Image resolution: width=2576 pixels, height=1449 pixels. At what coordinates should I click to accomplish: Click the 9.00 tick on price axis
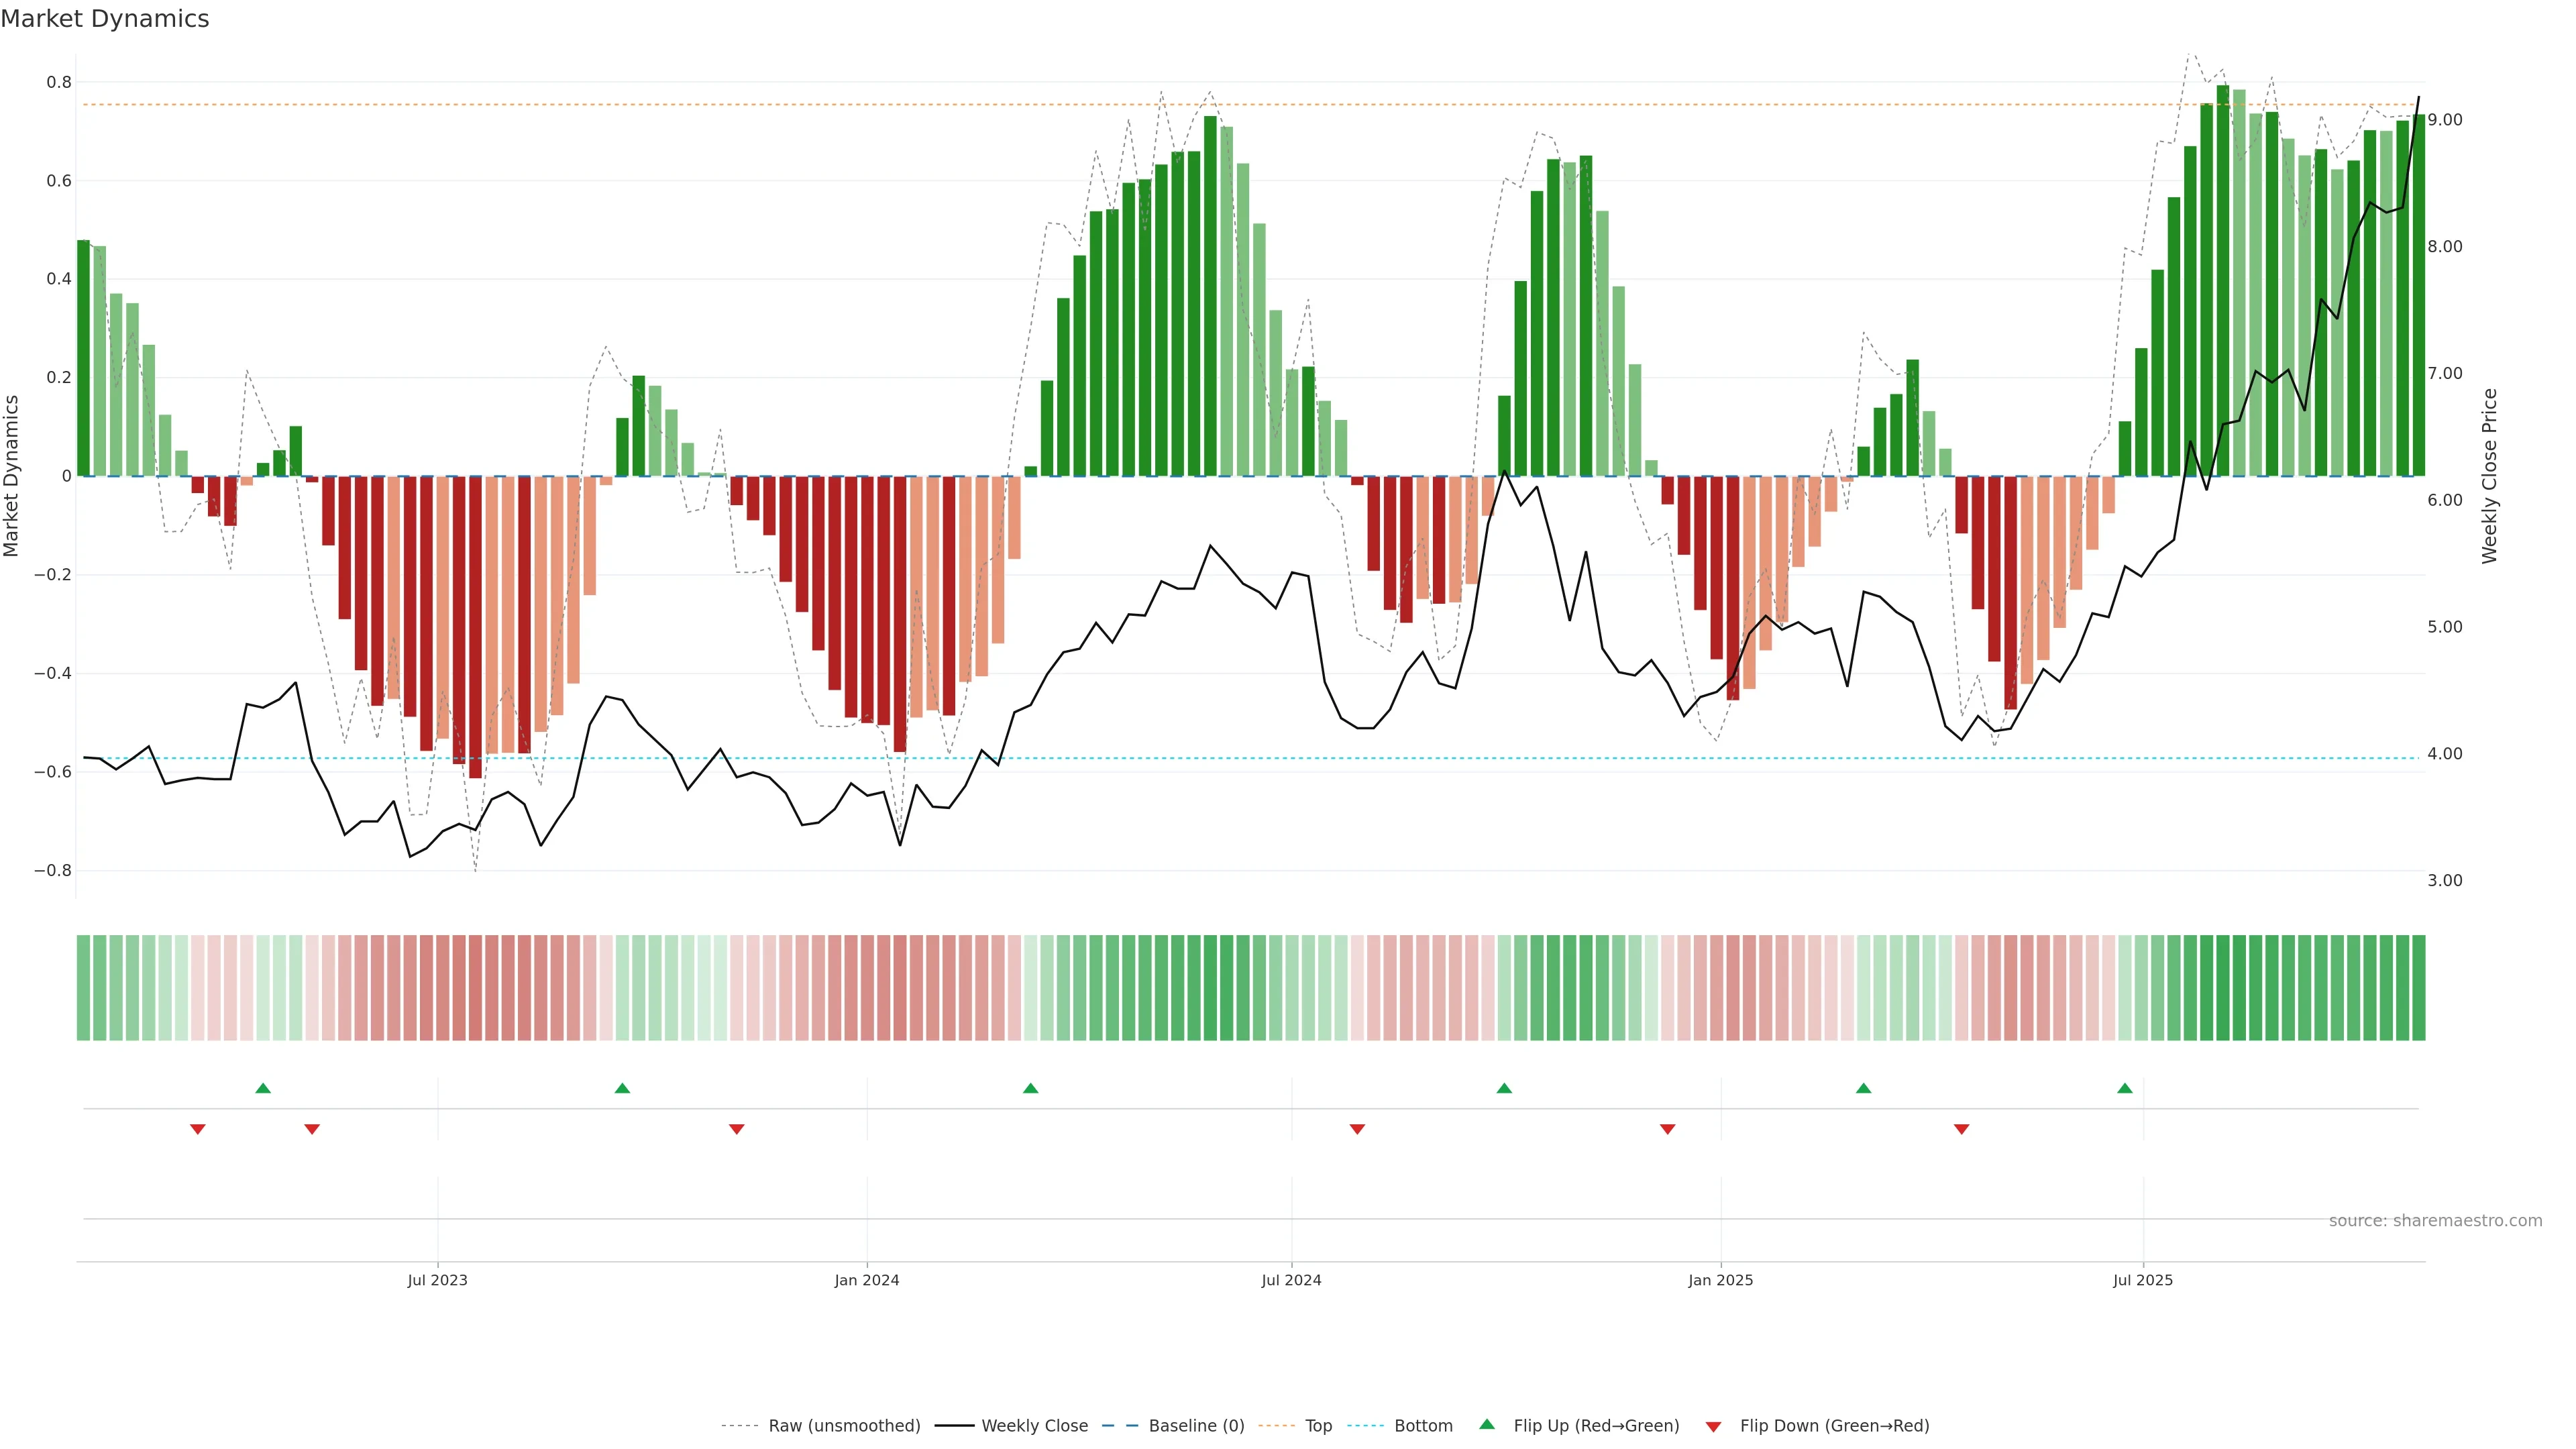point(2444,120)
